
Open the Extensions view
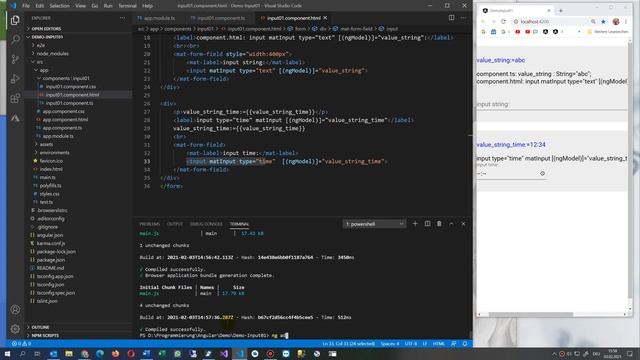(15, 98)
